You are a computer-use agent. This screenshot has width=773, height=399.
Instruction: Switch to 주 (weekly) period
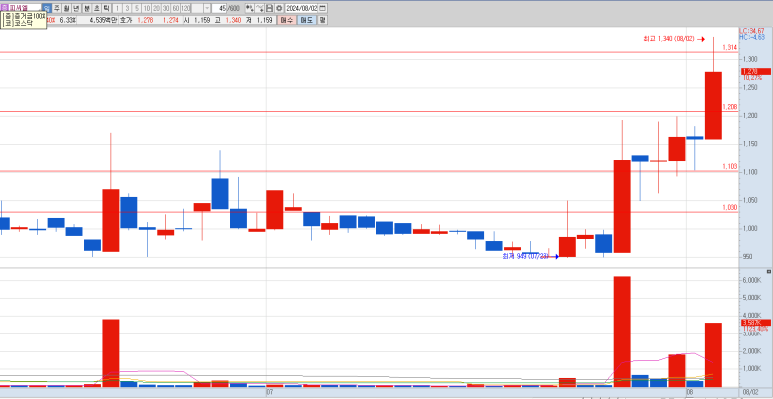click(57, 8)
